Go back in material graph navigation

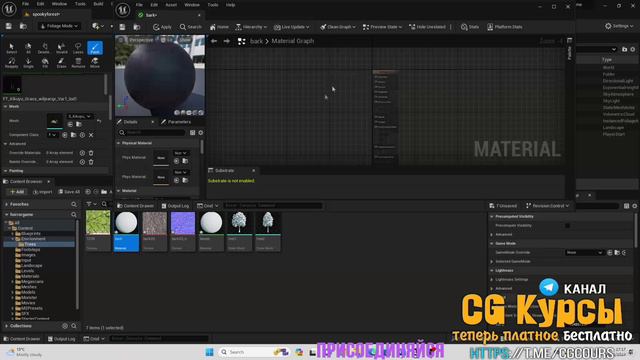214,41
